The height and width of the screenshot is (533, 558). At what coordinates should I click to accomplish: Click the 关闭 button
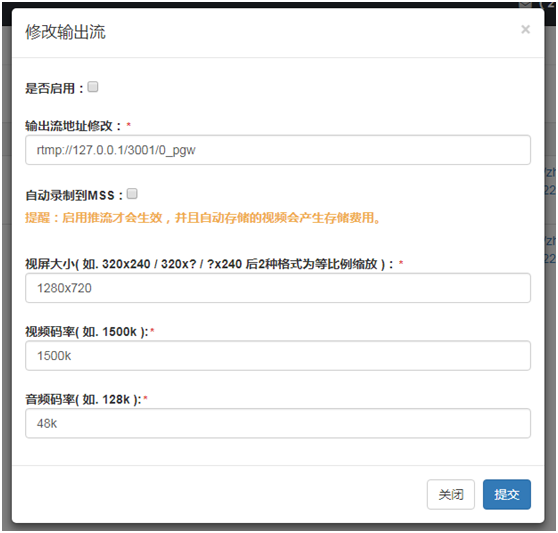(x=451, y=495)
